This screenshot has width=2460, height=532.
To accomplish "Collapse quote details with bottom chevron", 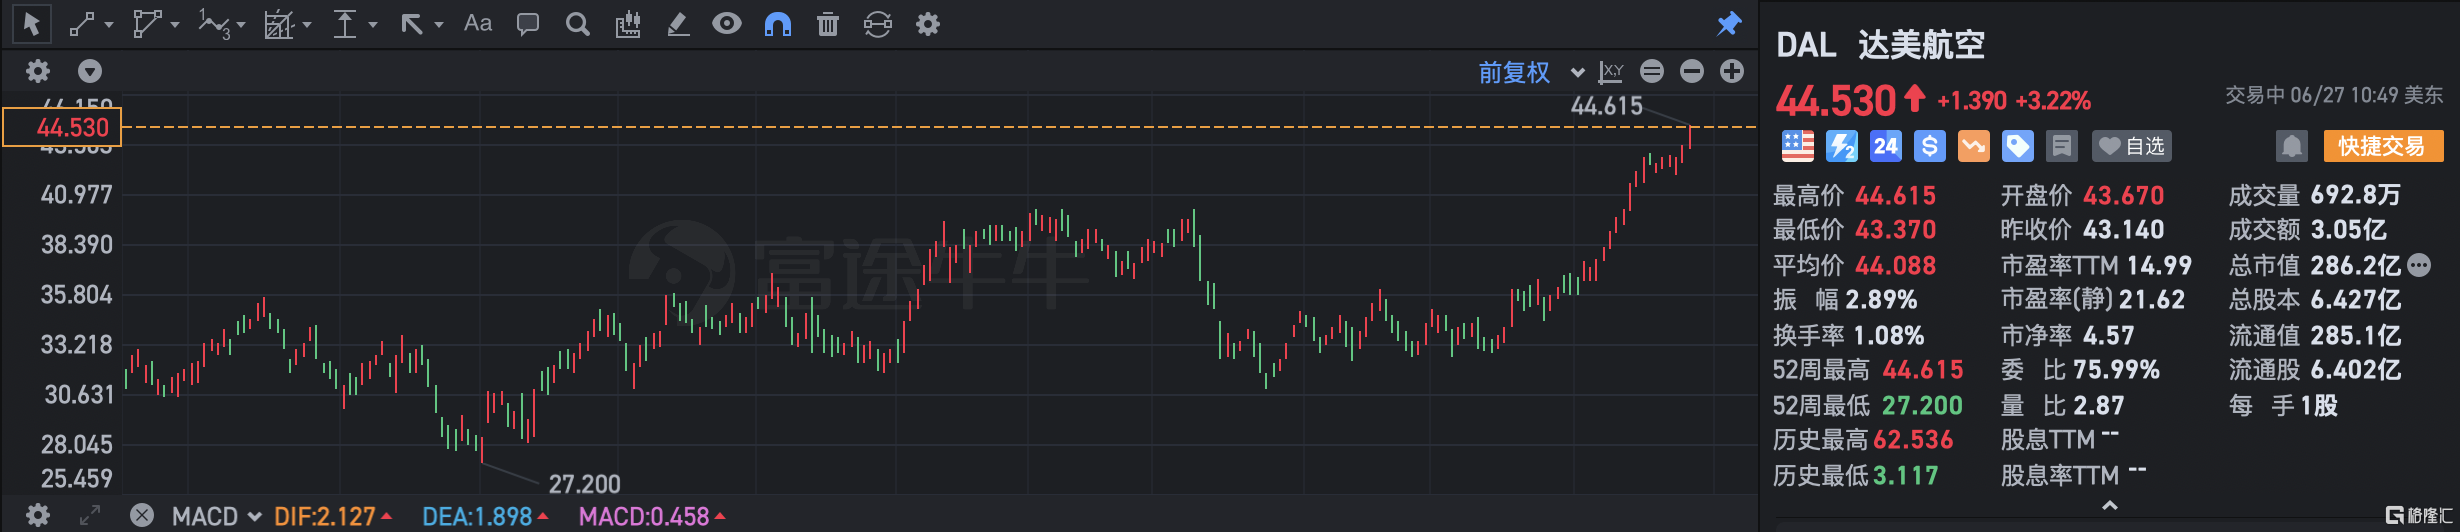I will point(2110,506).
